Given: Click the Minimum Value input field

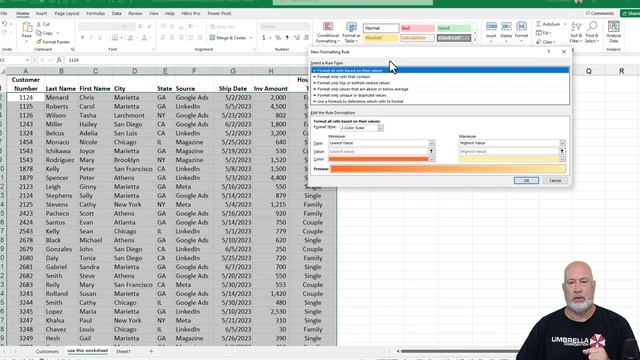Looking at the screenshot, I should 378,151.
